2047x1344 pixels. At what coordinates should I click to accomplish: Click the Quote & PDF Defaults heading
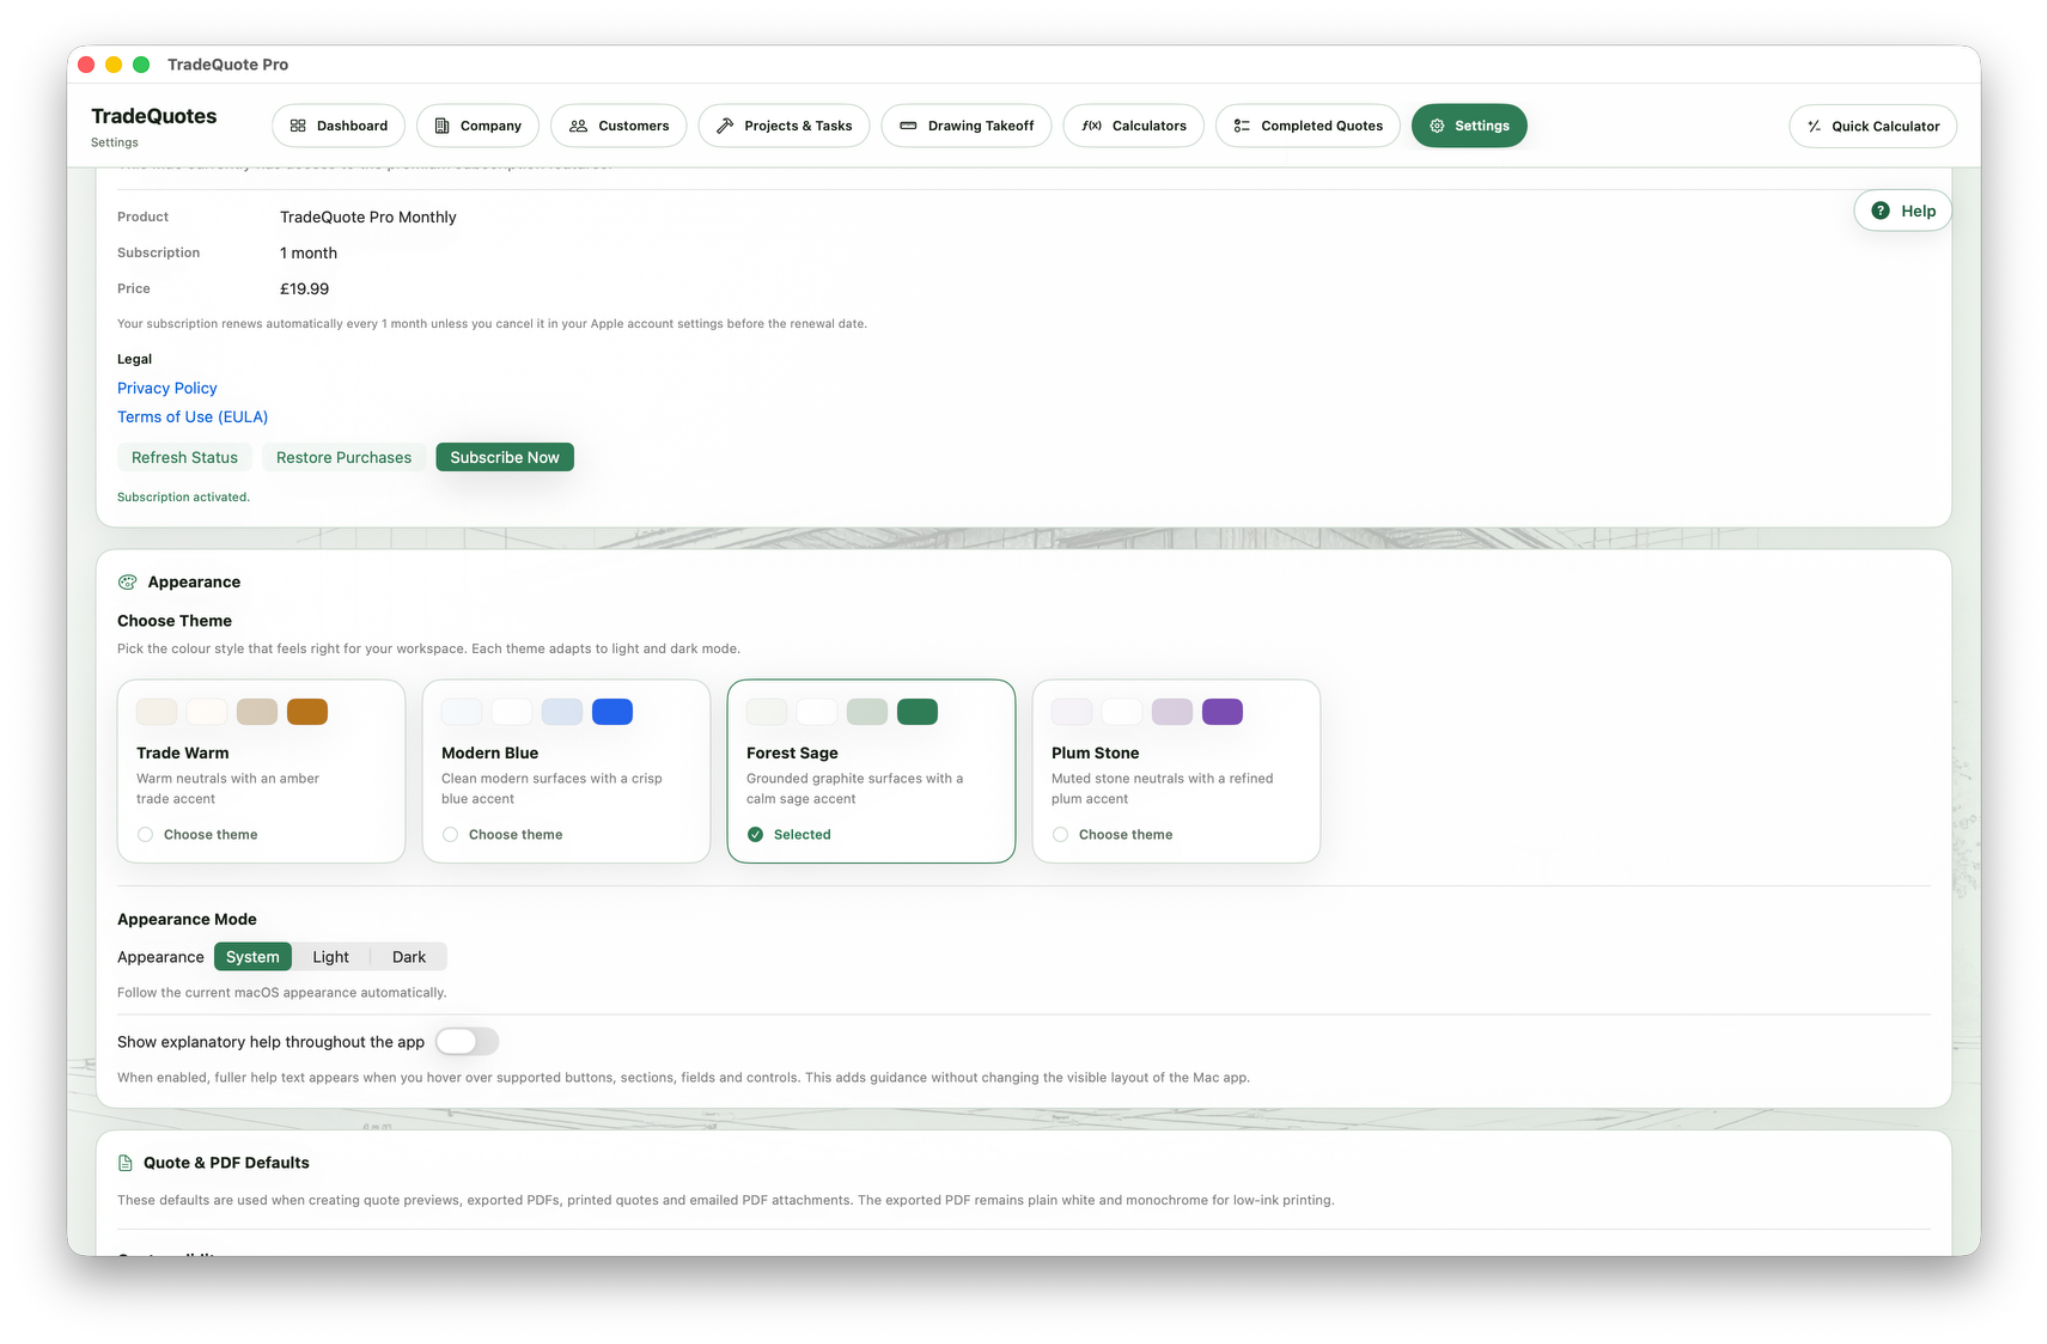coord(226,1163)
